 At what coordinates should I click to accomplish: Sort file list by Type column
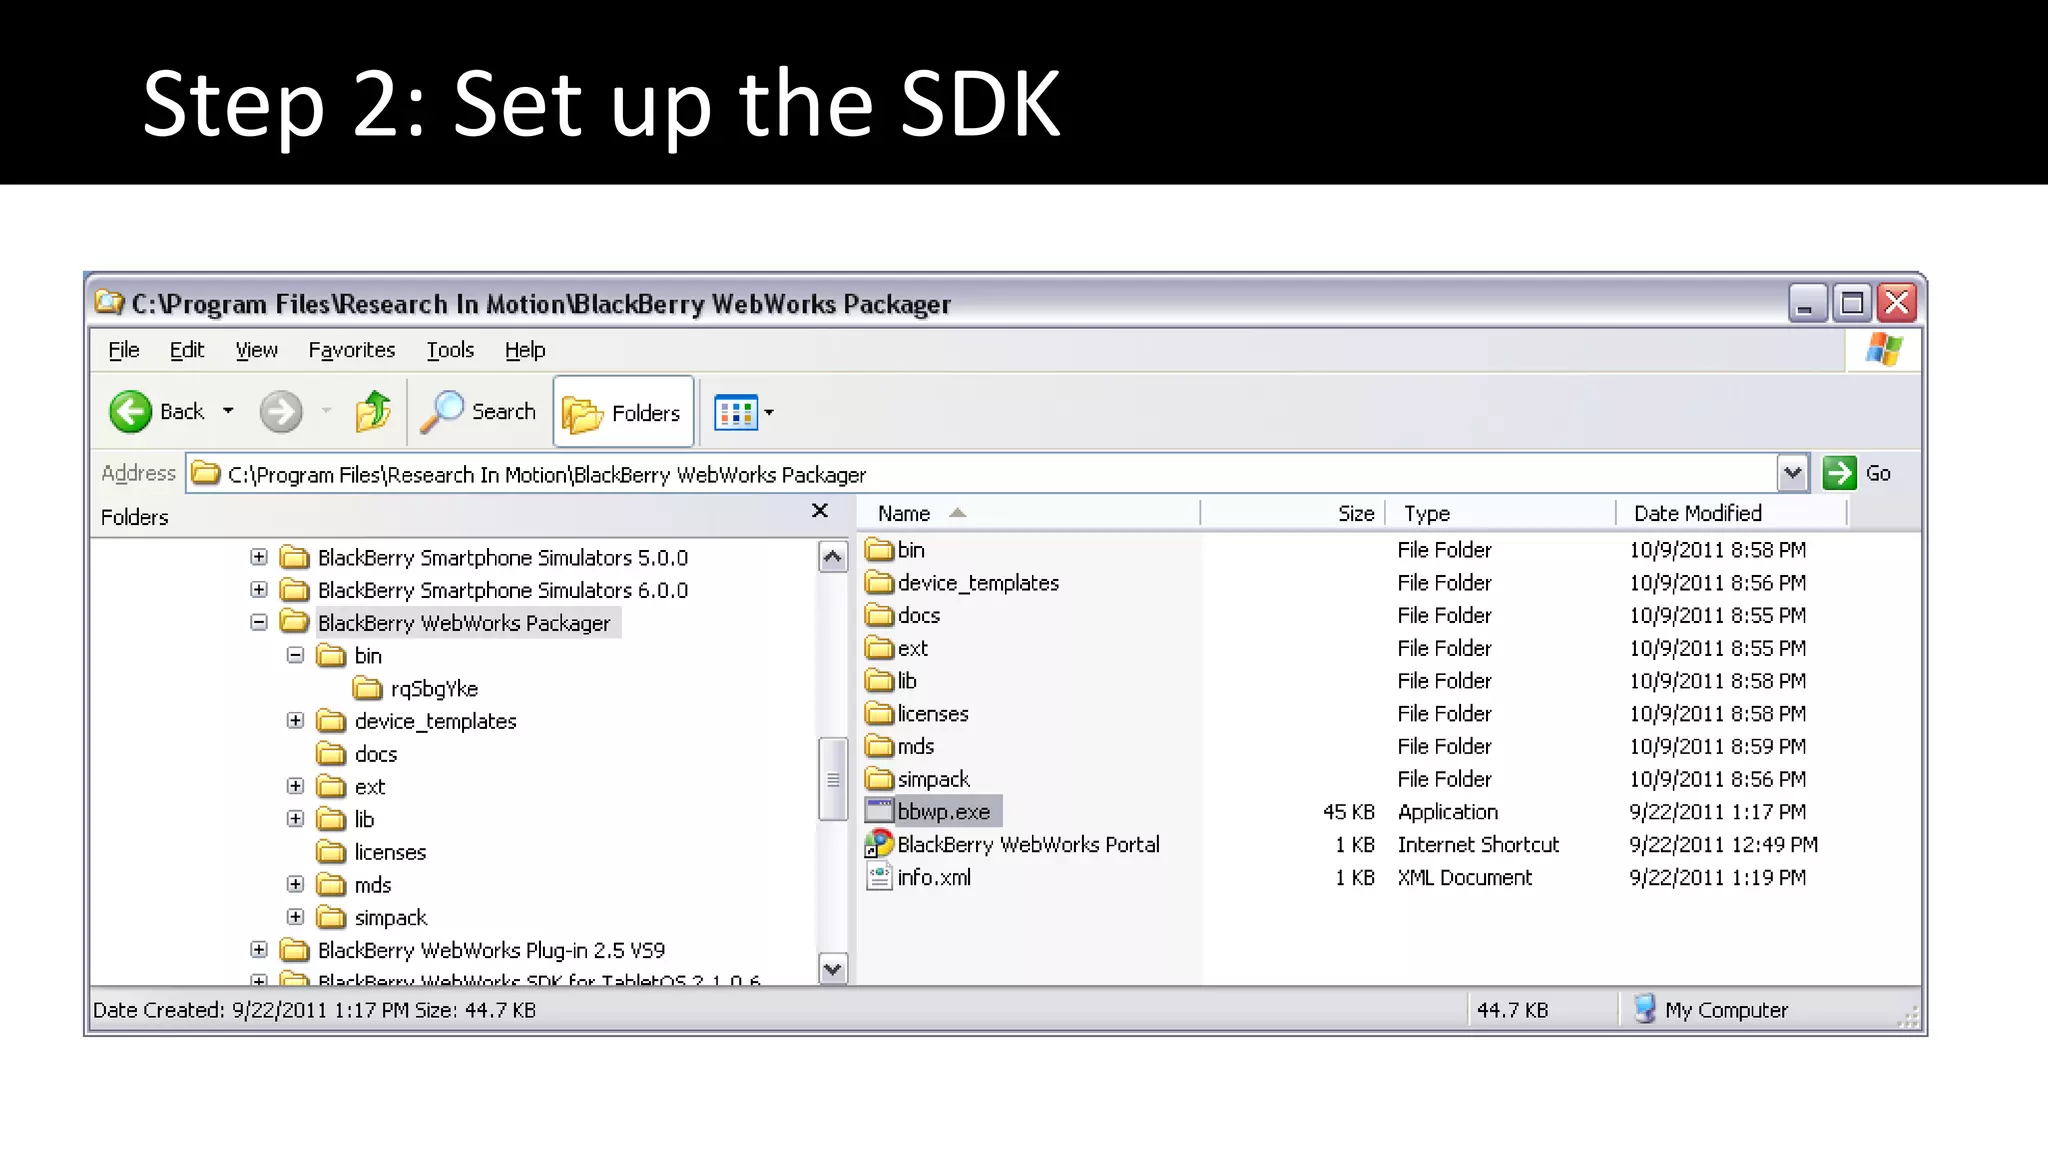tap(1500, 513)
